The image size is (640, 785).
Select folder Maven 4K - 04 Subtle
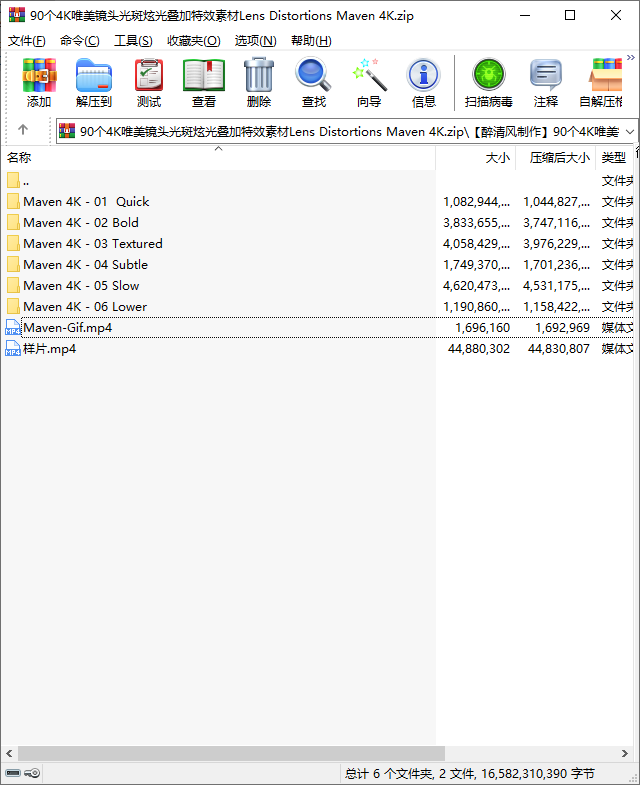coord(318,265)
